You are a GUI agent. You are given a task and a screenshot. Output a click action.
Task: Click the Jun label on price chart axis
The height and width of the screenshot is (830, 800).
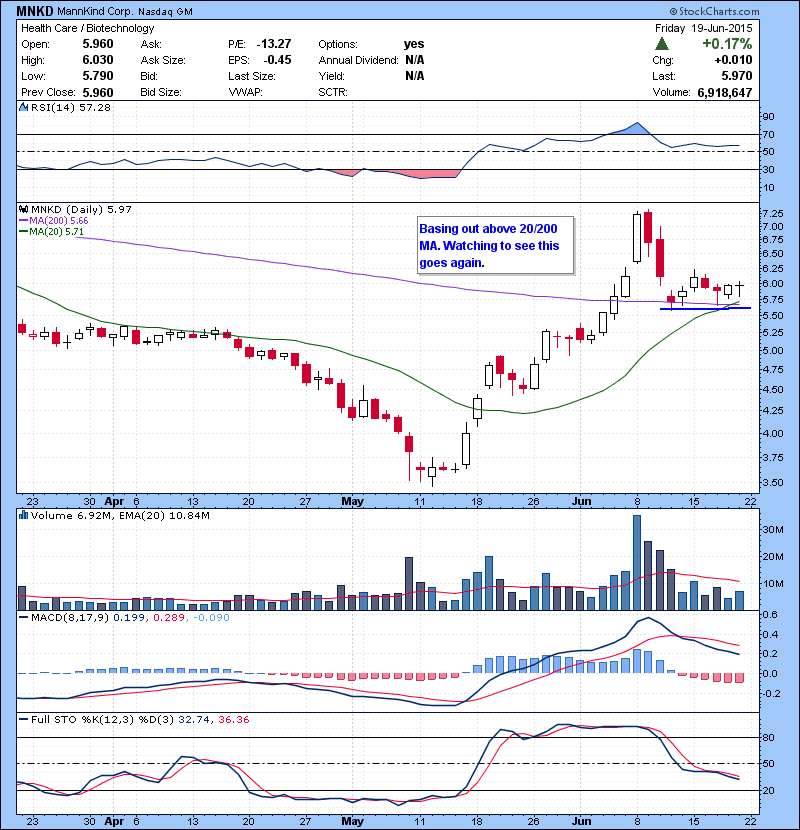581,501
